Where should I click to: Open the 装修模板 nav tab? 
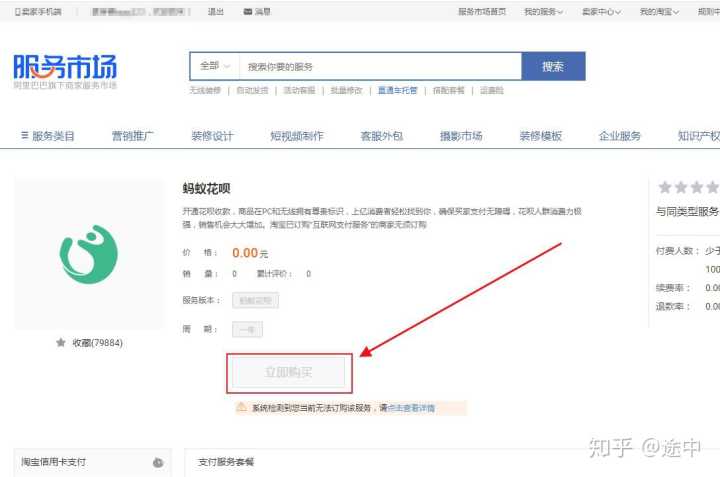point(540,136)
